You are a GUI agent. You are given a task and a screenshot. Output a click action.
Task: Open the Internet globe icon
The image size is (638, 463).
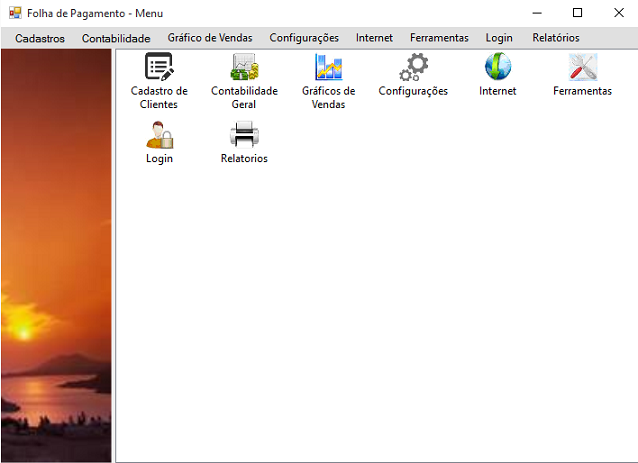[498, 66]
